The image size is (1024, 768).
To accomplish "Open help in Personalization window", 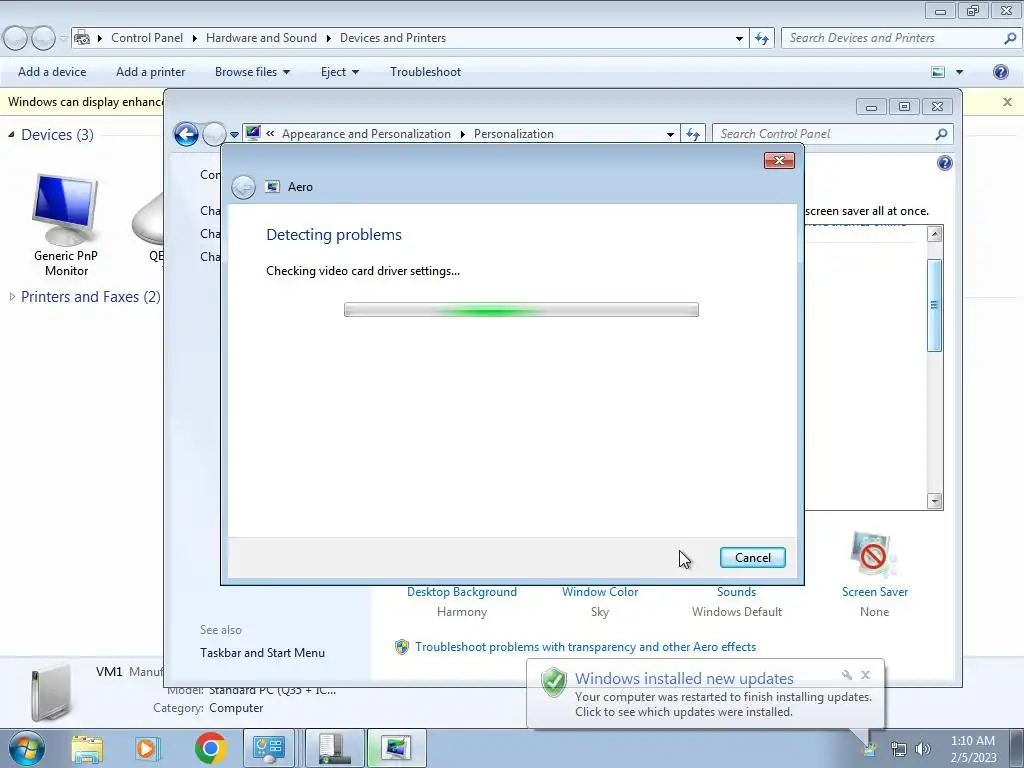I will [944, 163].
